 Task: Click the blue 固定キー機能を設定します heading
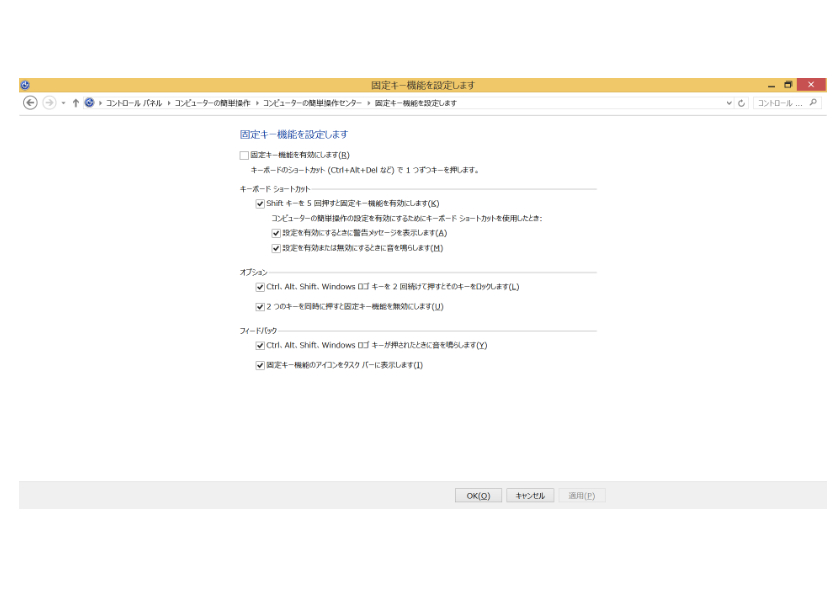[294, 134]
